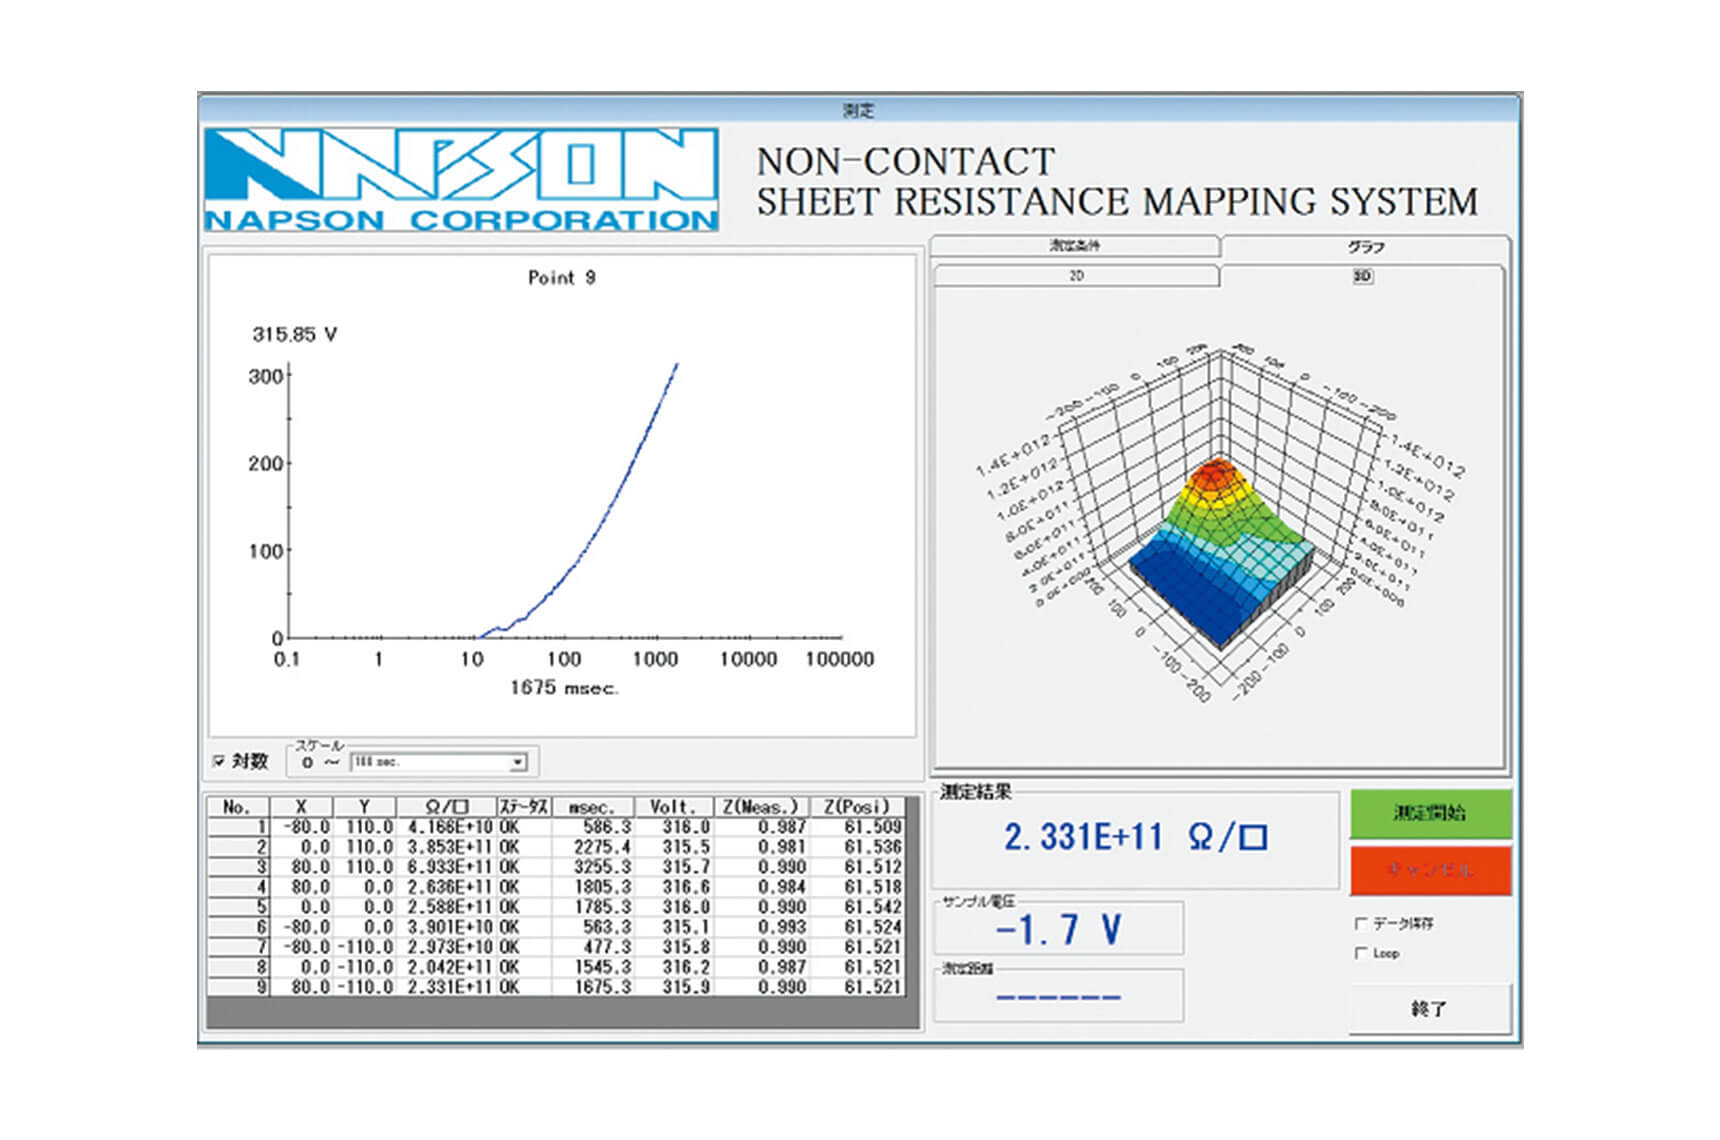Toggle the 対数 logarithmic scale checkbox

click(x=220, y=762)
